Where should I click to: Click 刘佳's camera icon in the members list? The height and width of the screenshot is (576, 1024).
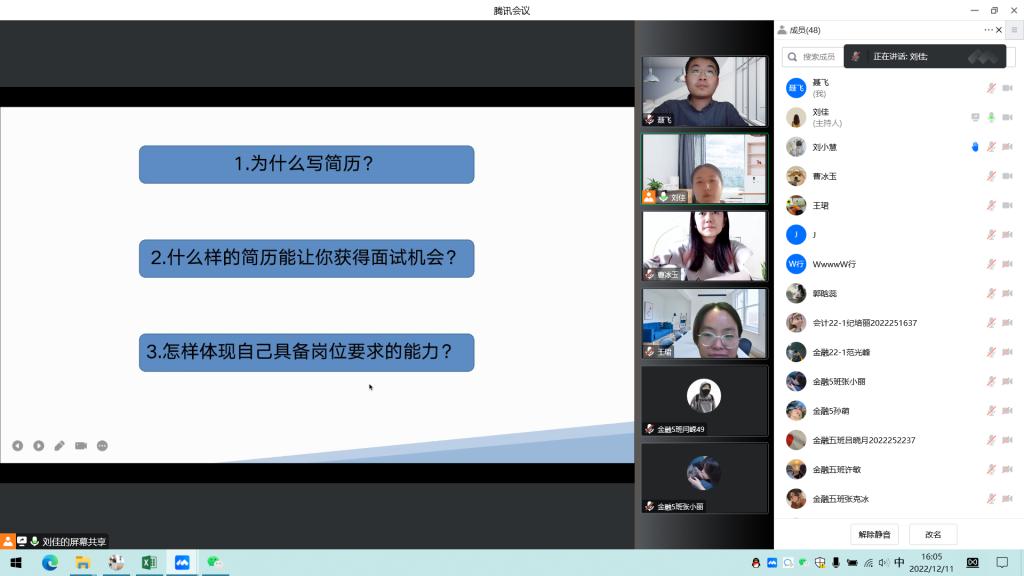1008,117
